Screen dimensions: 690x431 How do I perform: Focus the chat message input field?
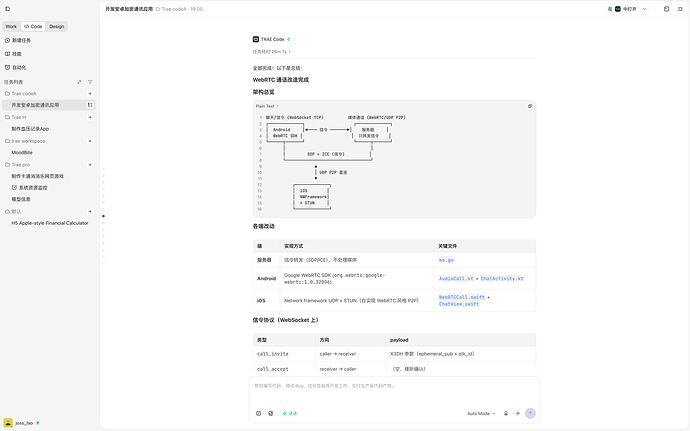click(394, 392)
